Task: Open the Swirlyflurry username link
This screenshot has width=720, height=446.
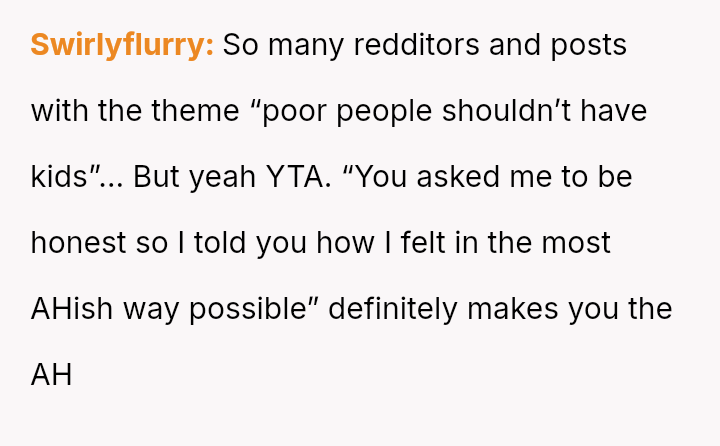Action: pyautogui.click(x=122, y=45)
